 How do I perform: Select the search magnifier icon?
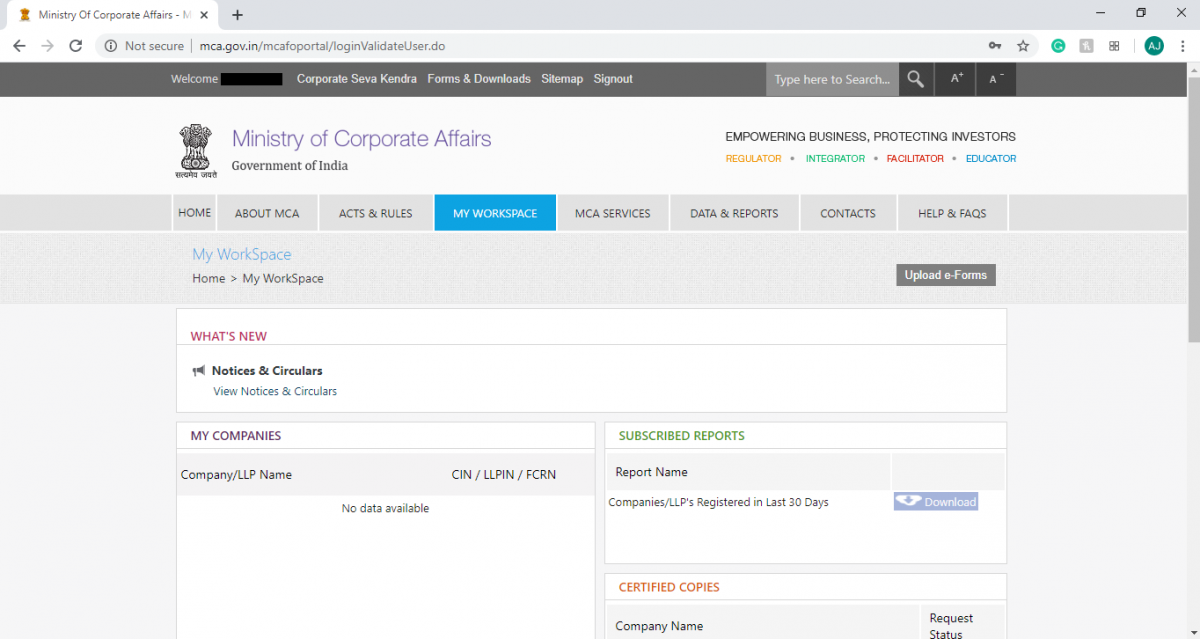(915, 78)
